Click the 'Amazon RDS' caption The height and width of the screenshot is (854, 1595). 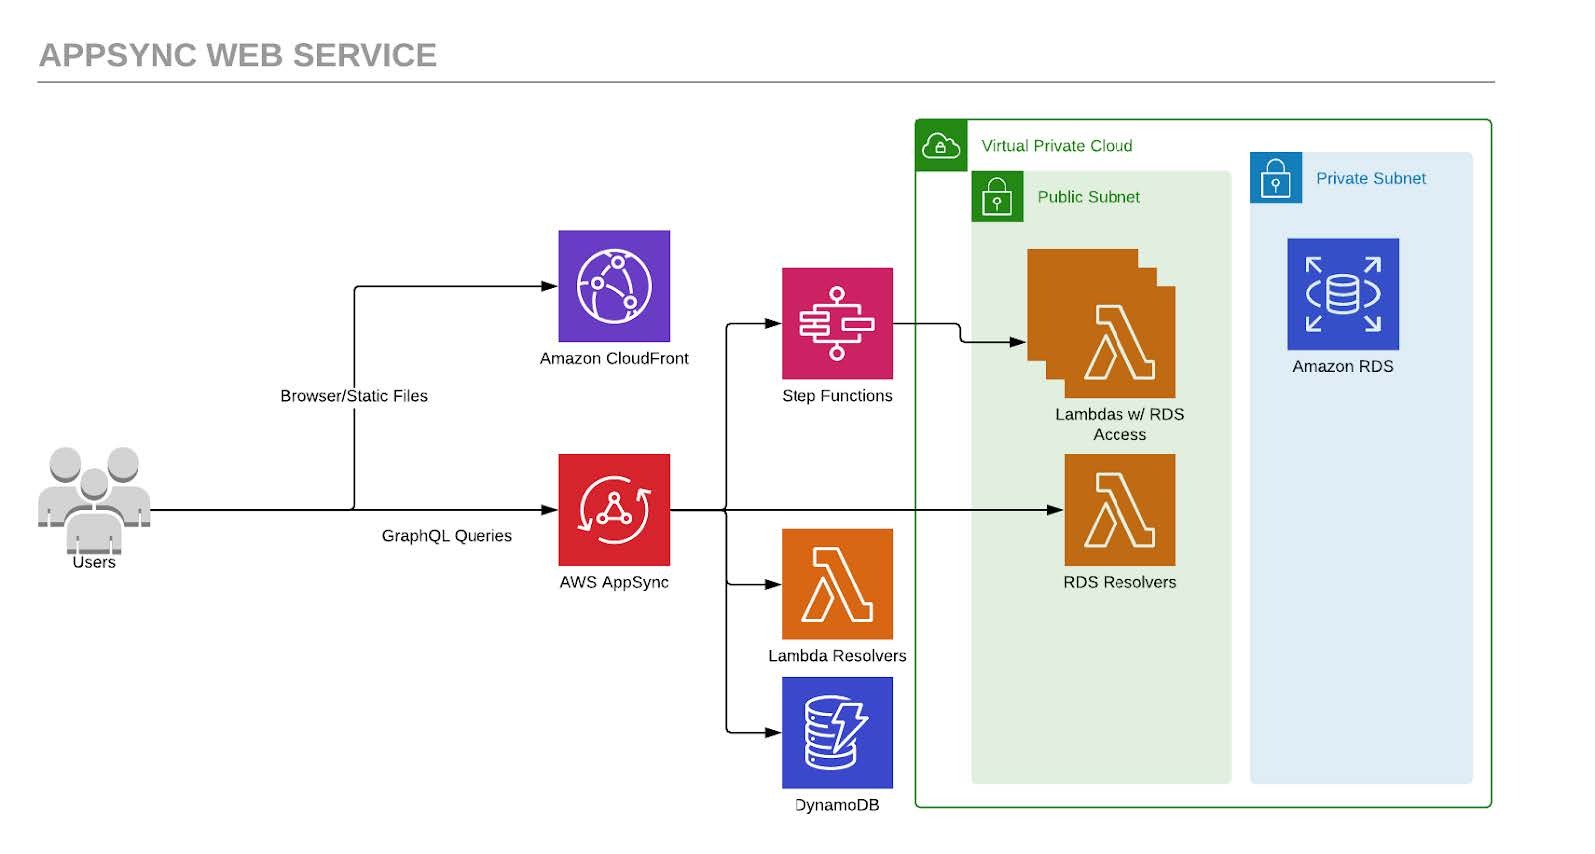tap(1343, 366)
